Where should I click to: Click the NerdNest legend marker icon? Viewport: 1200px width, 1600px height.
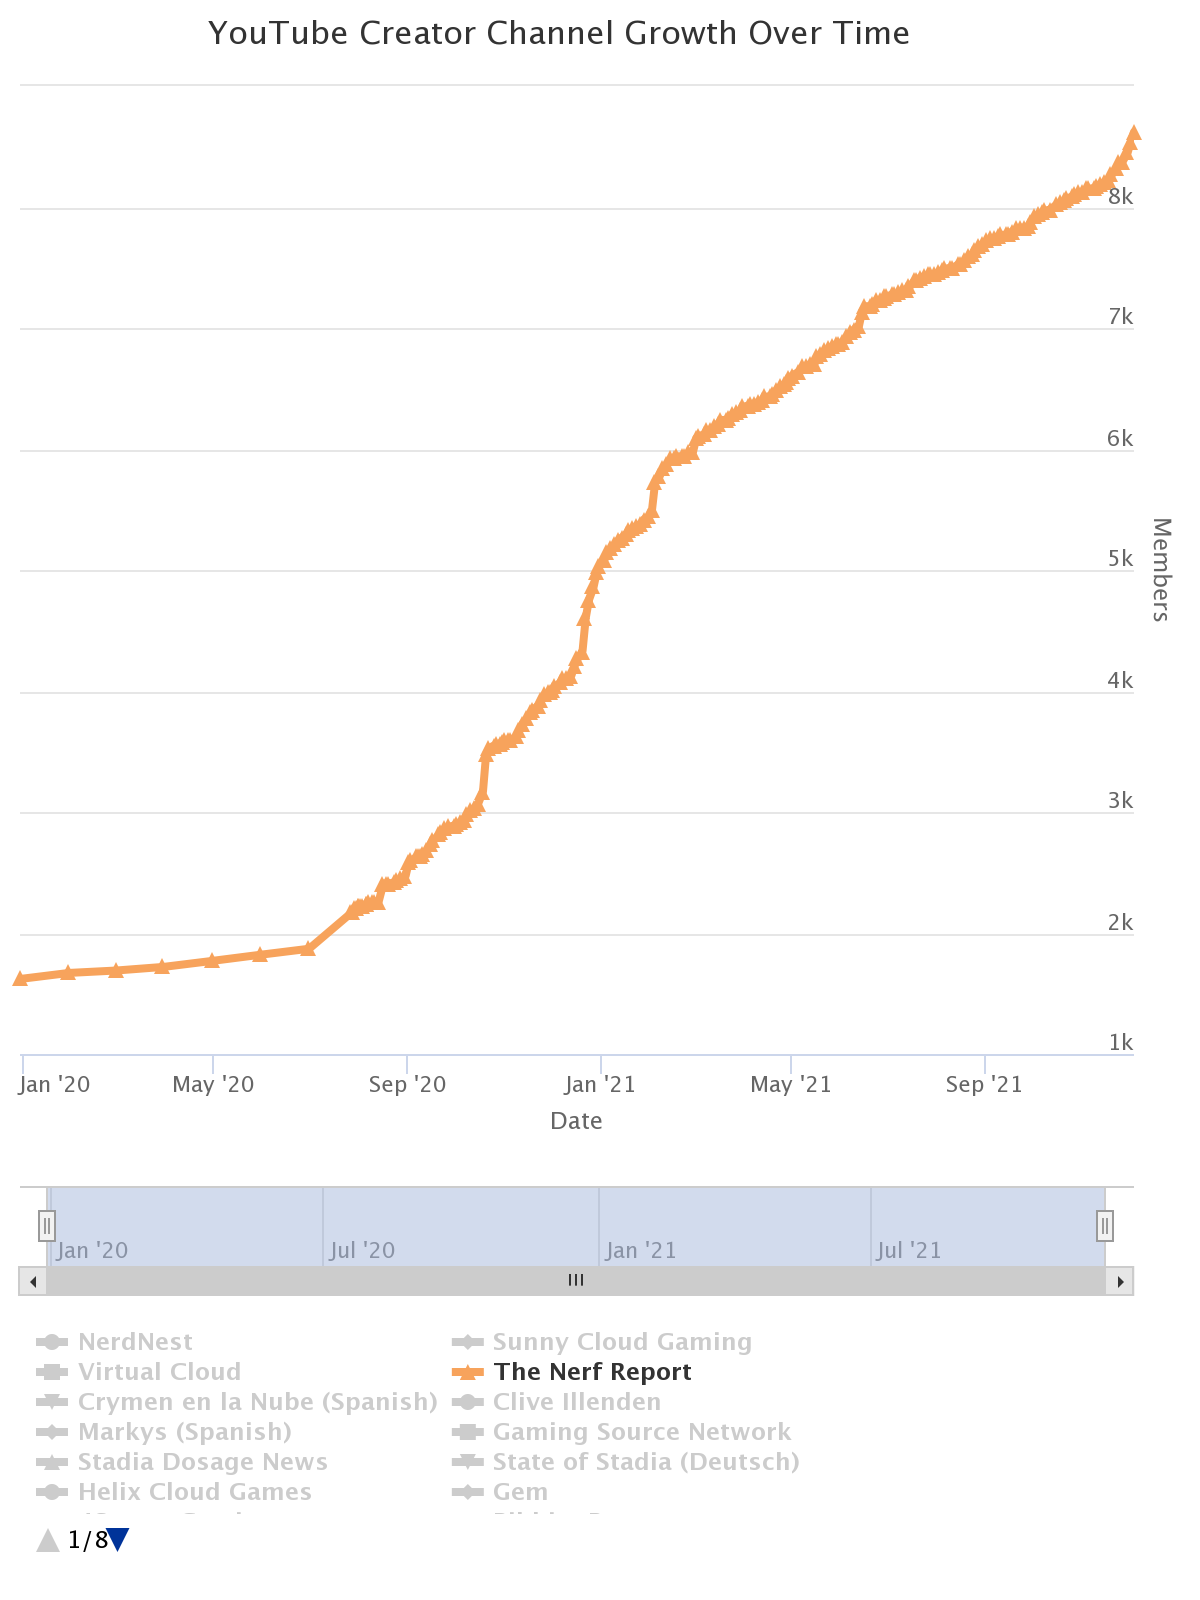(x=52, y=1342)
